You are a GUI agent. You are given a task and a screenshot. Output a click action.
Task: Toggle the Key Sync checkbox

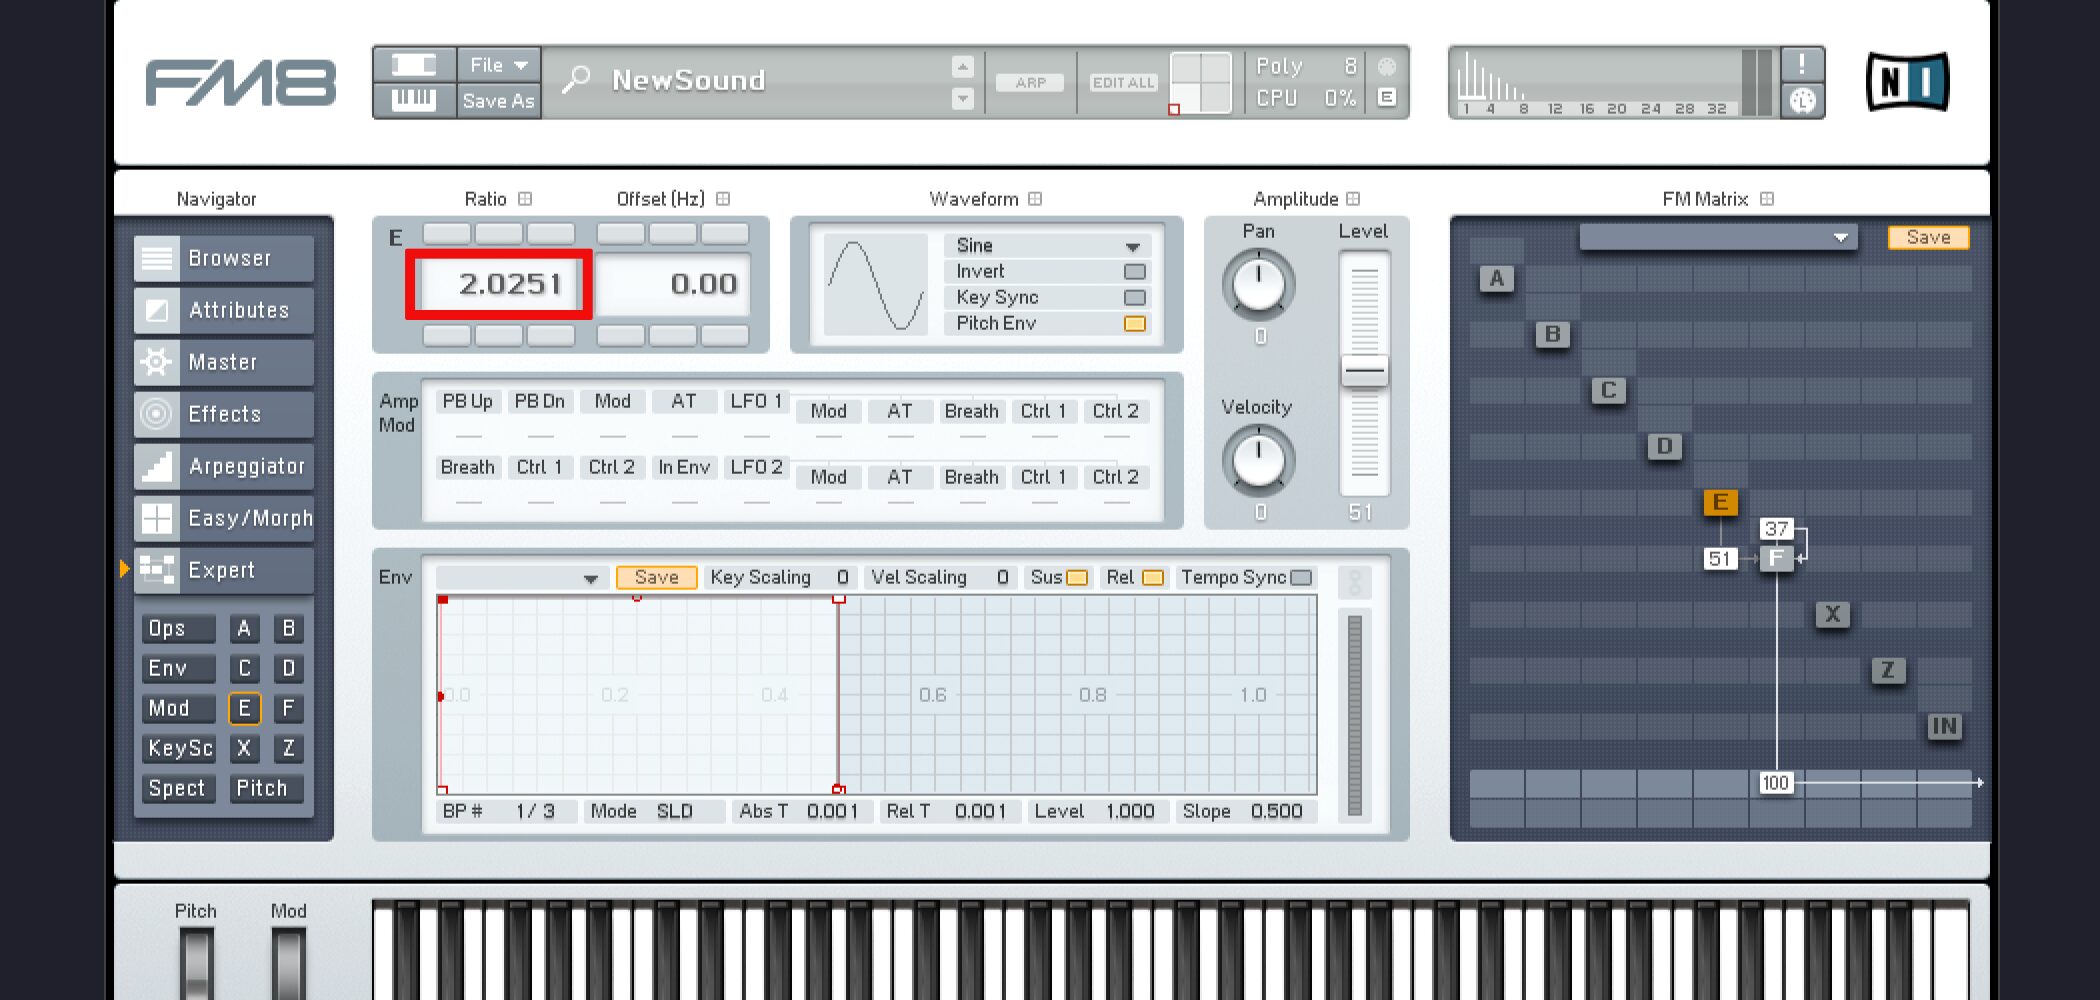1134,298
